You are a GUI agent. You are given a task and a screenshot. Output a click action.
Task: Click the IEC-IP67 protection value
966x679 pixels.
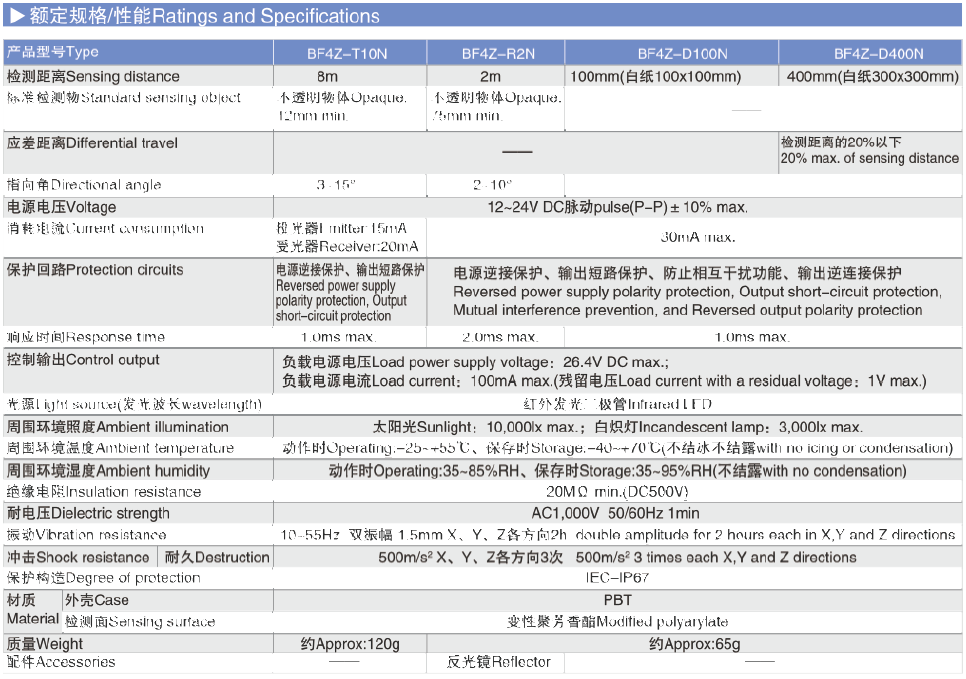(x=617, y=578)
